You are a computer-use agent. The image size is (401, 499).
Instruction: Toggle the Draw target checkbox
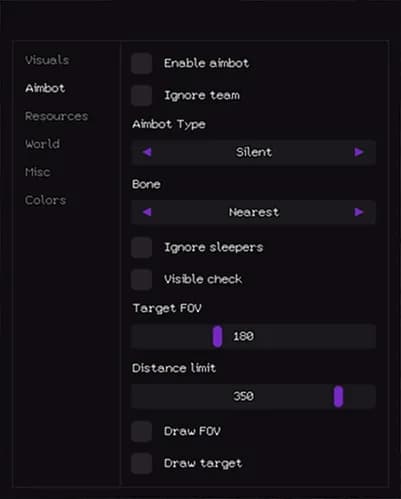coord(142,463)
